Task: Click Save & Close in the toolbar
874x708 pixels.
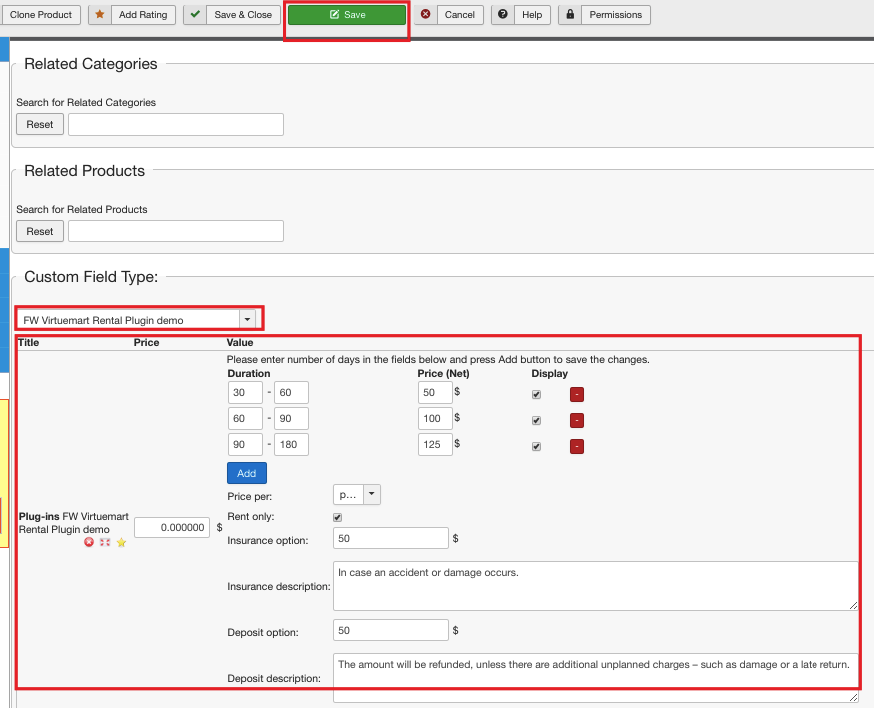Action: [232, 15]
